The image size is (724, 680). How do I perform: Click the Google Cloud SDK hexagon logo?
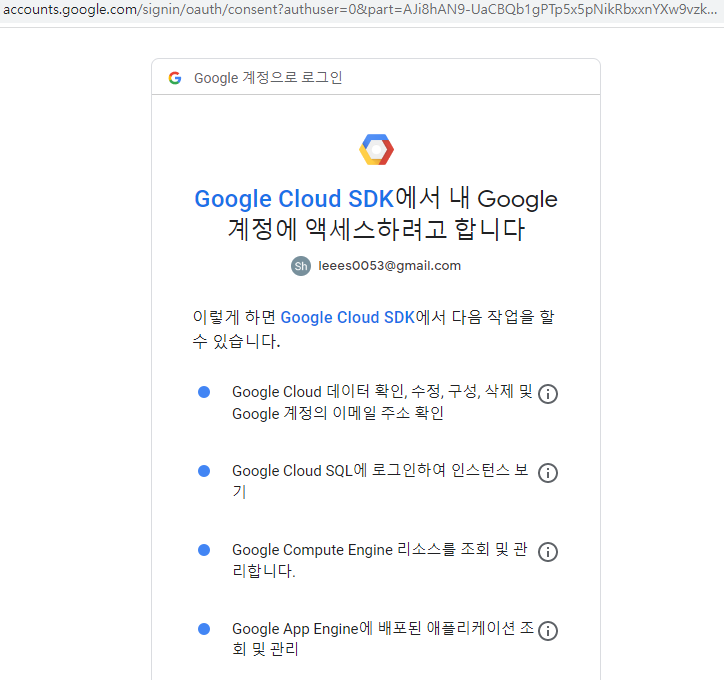pyautogui.click(x=376, y=150)
